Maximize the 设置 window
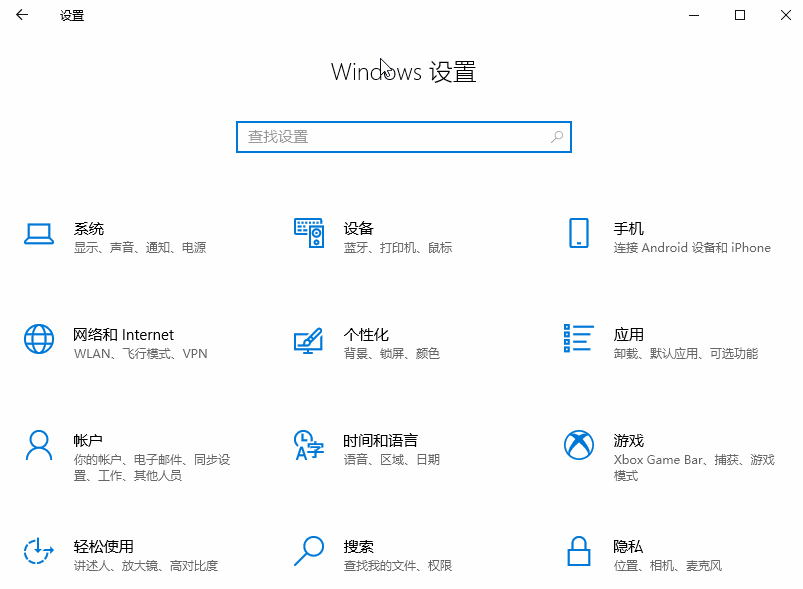This screenshot has height=589, width=803. point(740,15)
